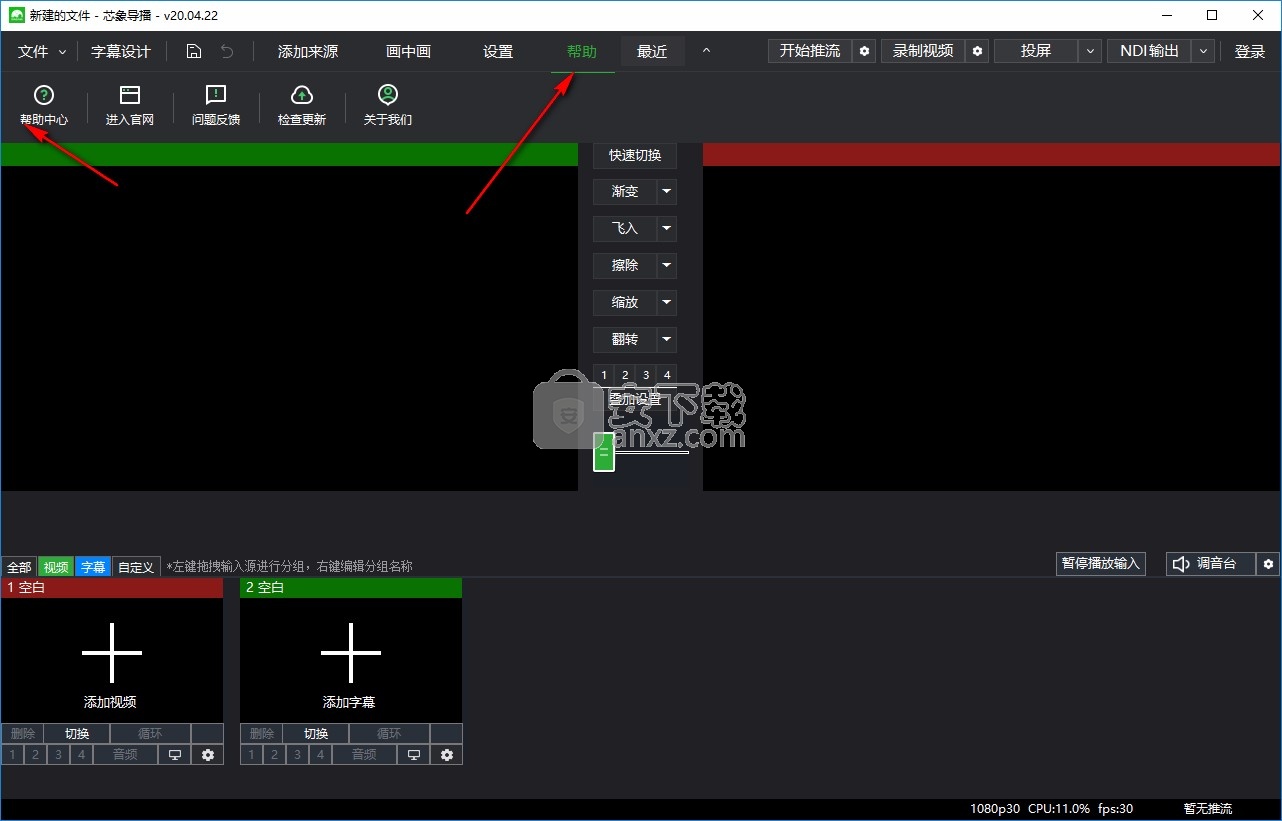Viewport: 1282px width, 821px height.
Task: Toggle 音频 audio on input 2
Action: click(364, 755)
